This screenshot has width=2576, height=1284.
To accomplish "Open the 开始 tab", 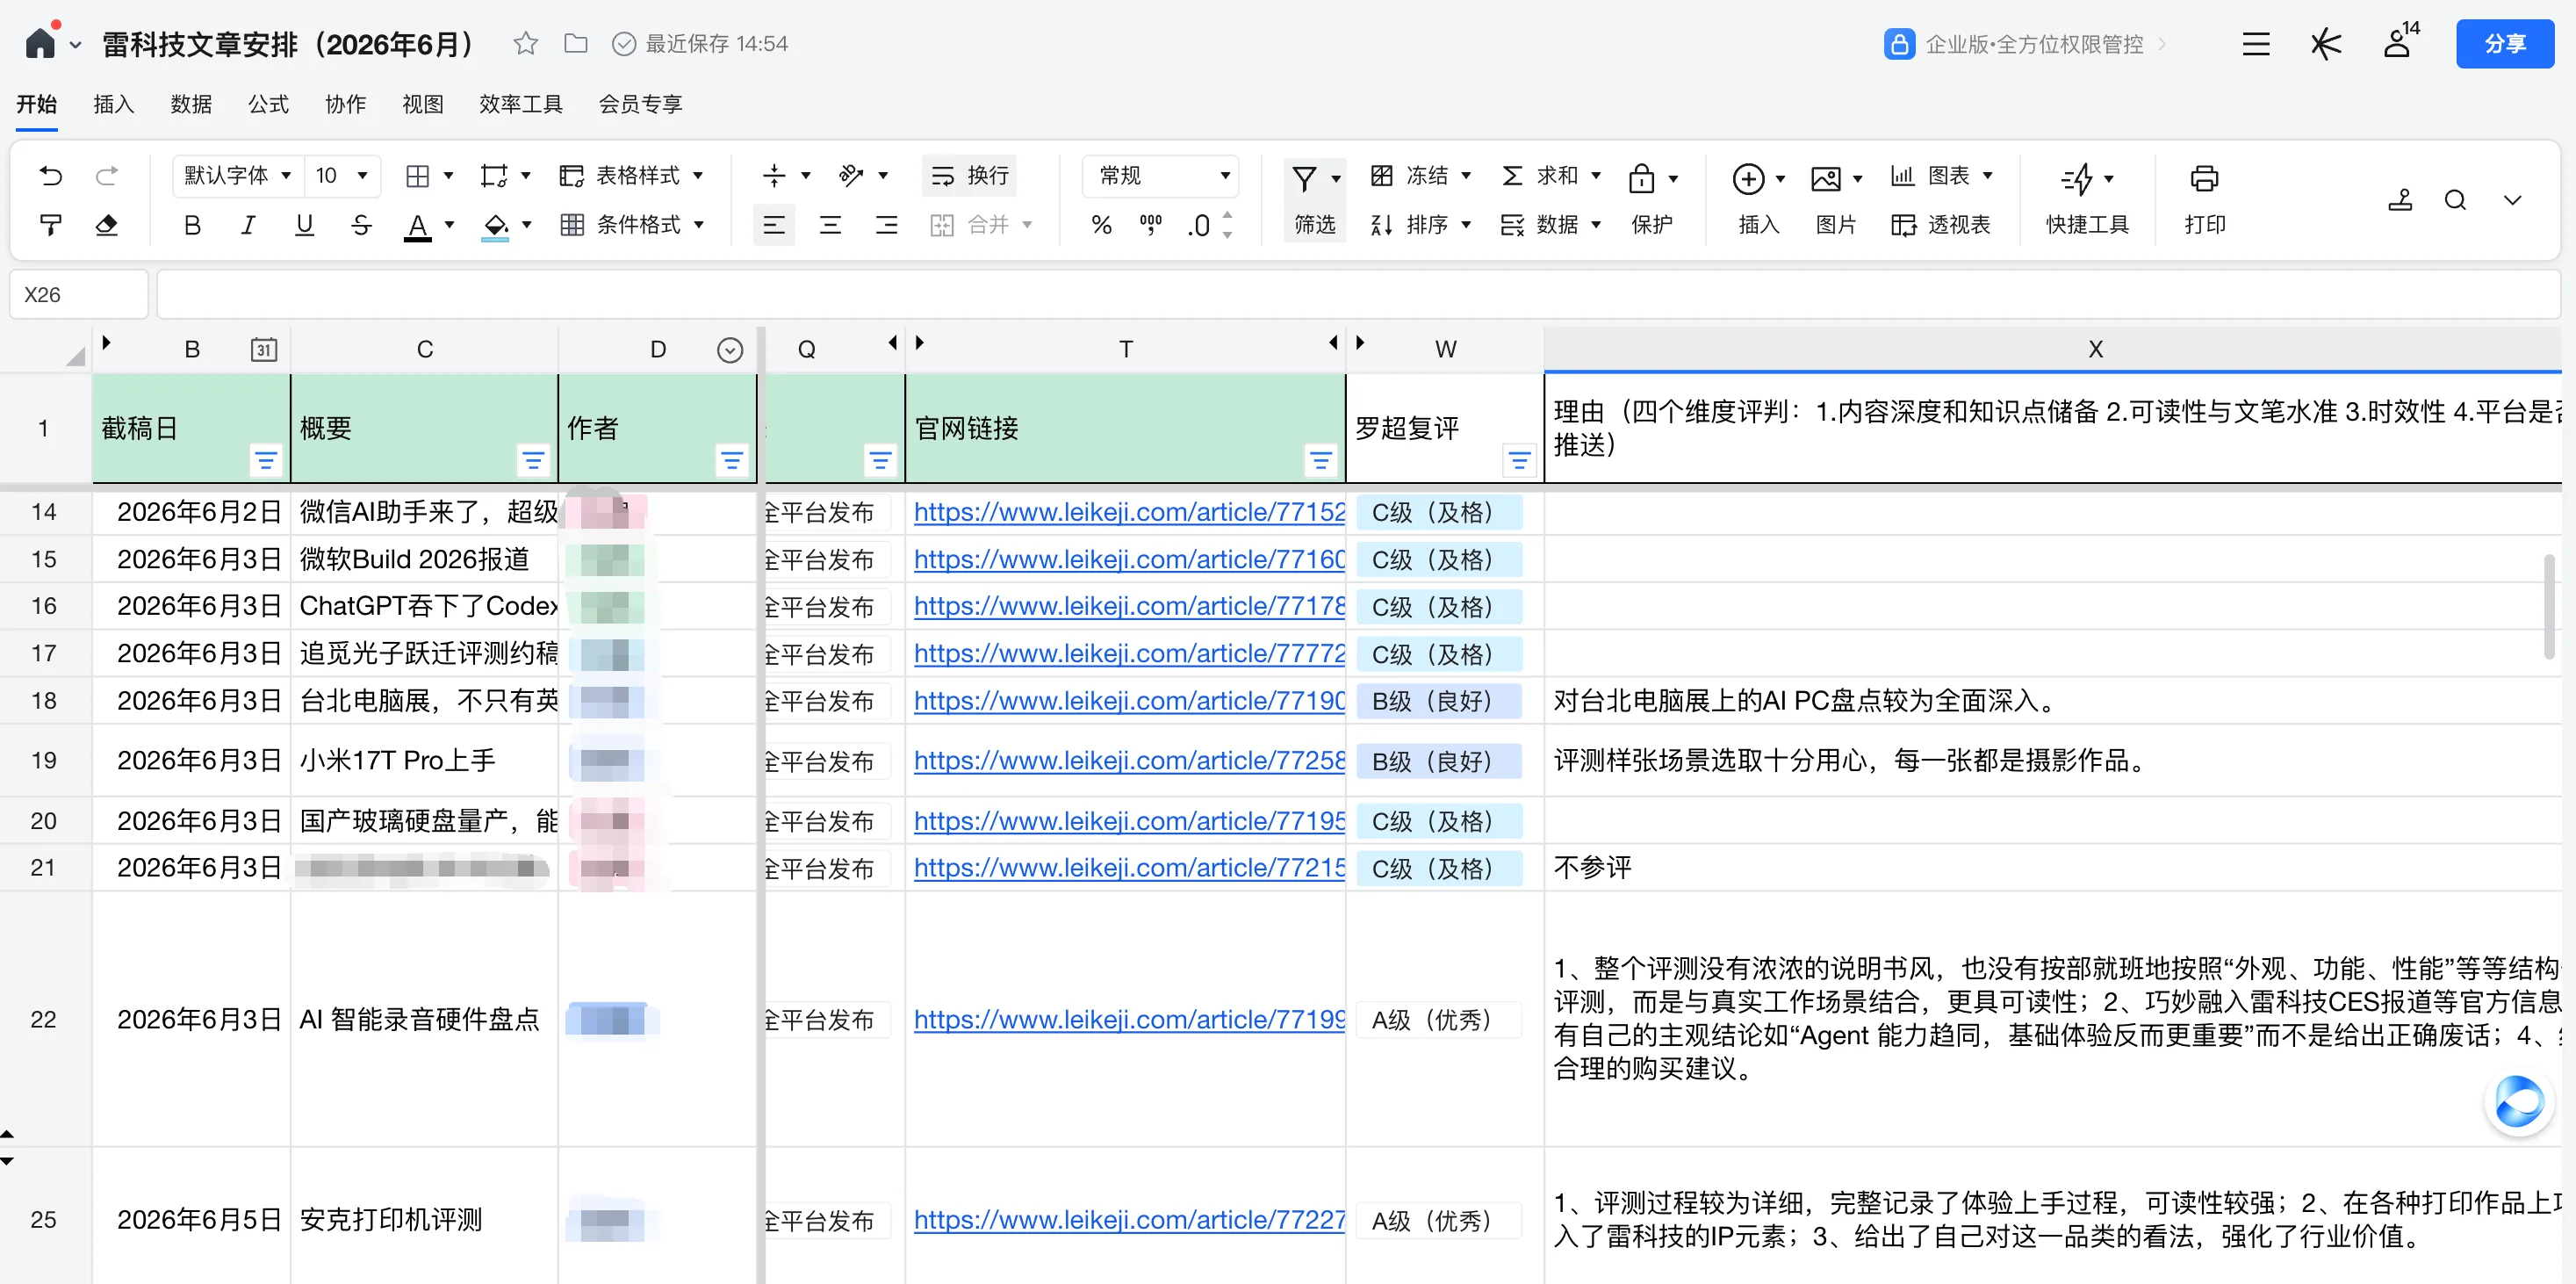I will (x=36, y=104).
